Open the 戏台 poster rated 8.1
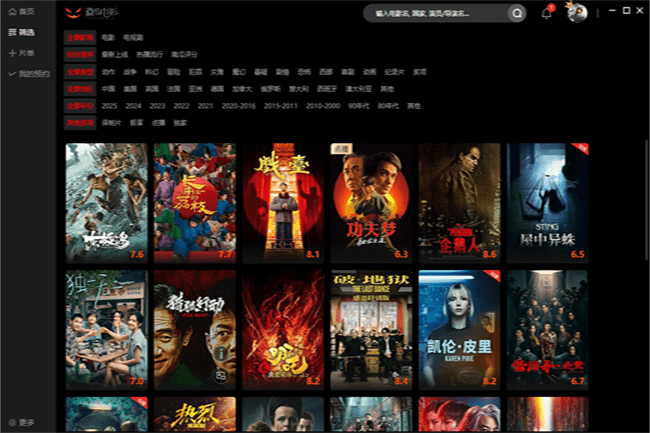Image resolution: width=650 pixels, height=433 pixels. coord(283,203)
